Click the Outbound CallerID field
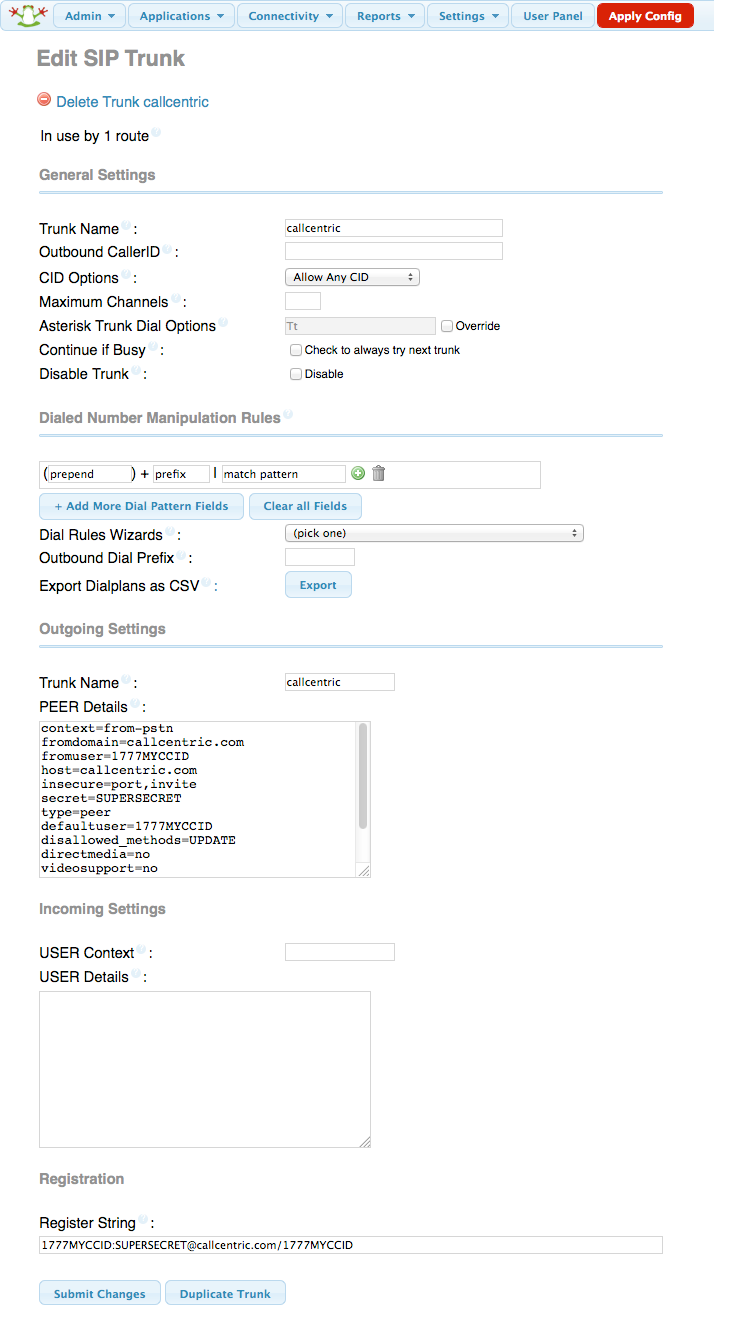The image size is (750, 1329). pos(394,251)
